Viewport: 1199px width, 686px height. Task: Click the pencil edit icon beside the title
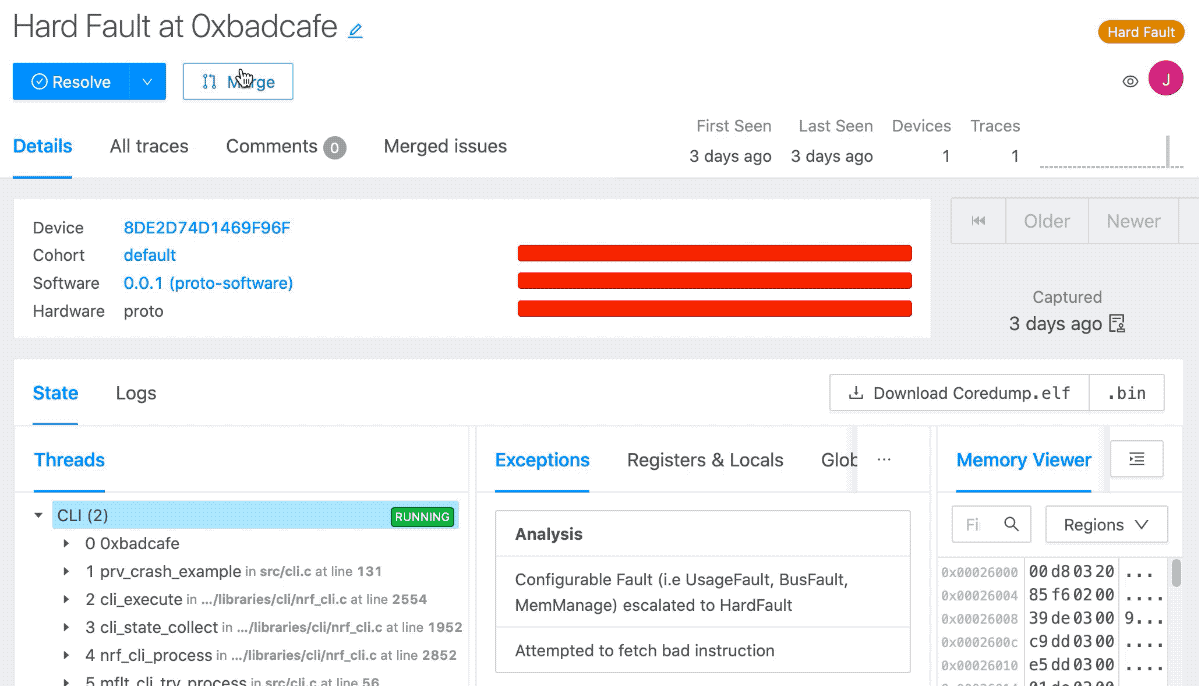click(355, 31)
